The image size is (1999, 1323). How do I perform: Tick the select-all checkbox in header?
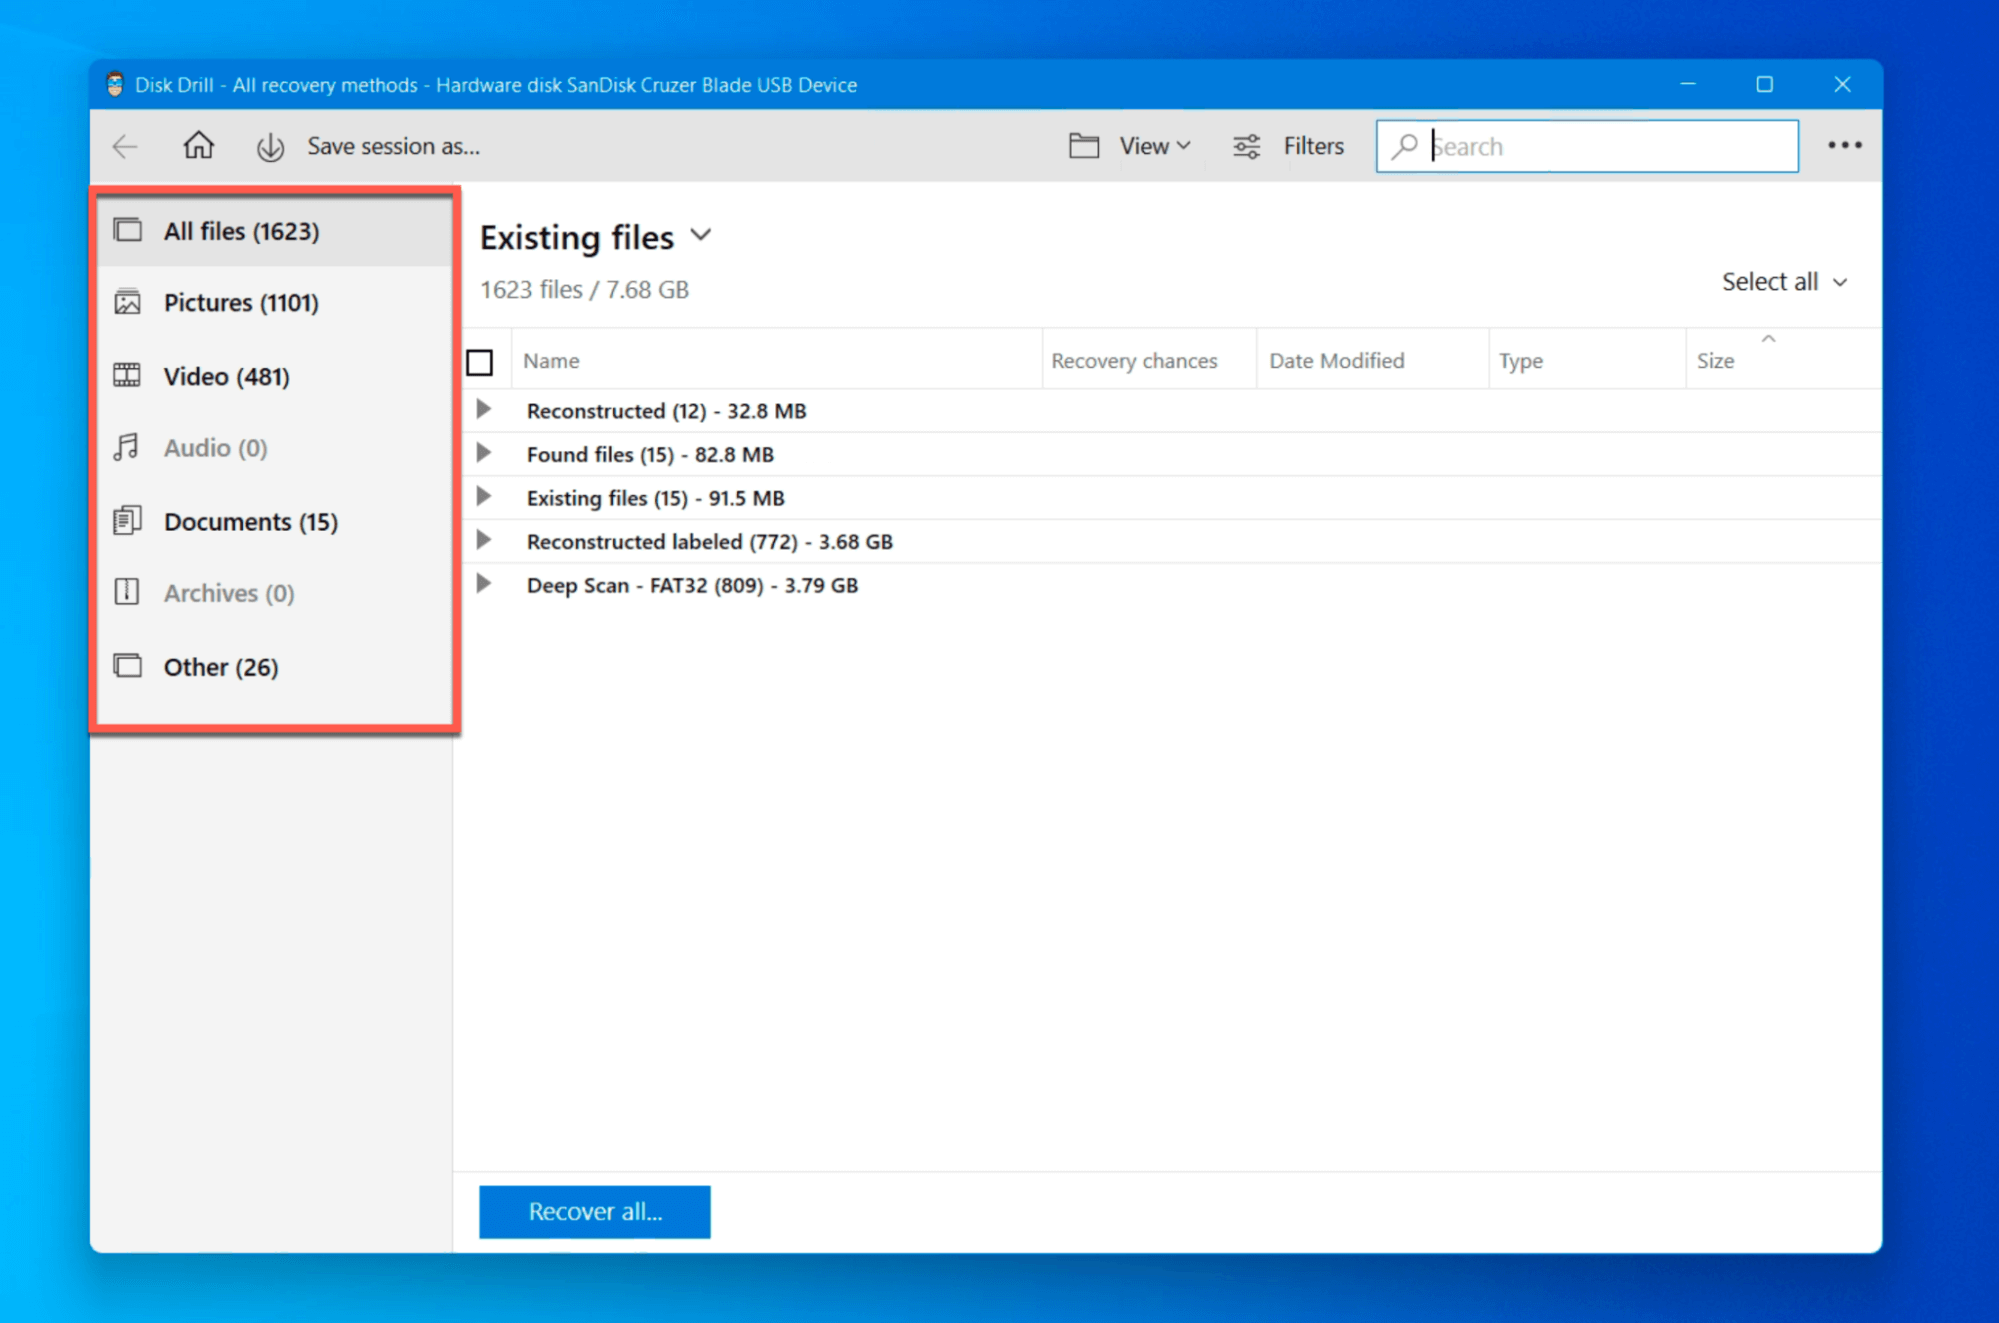480,362
